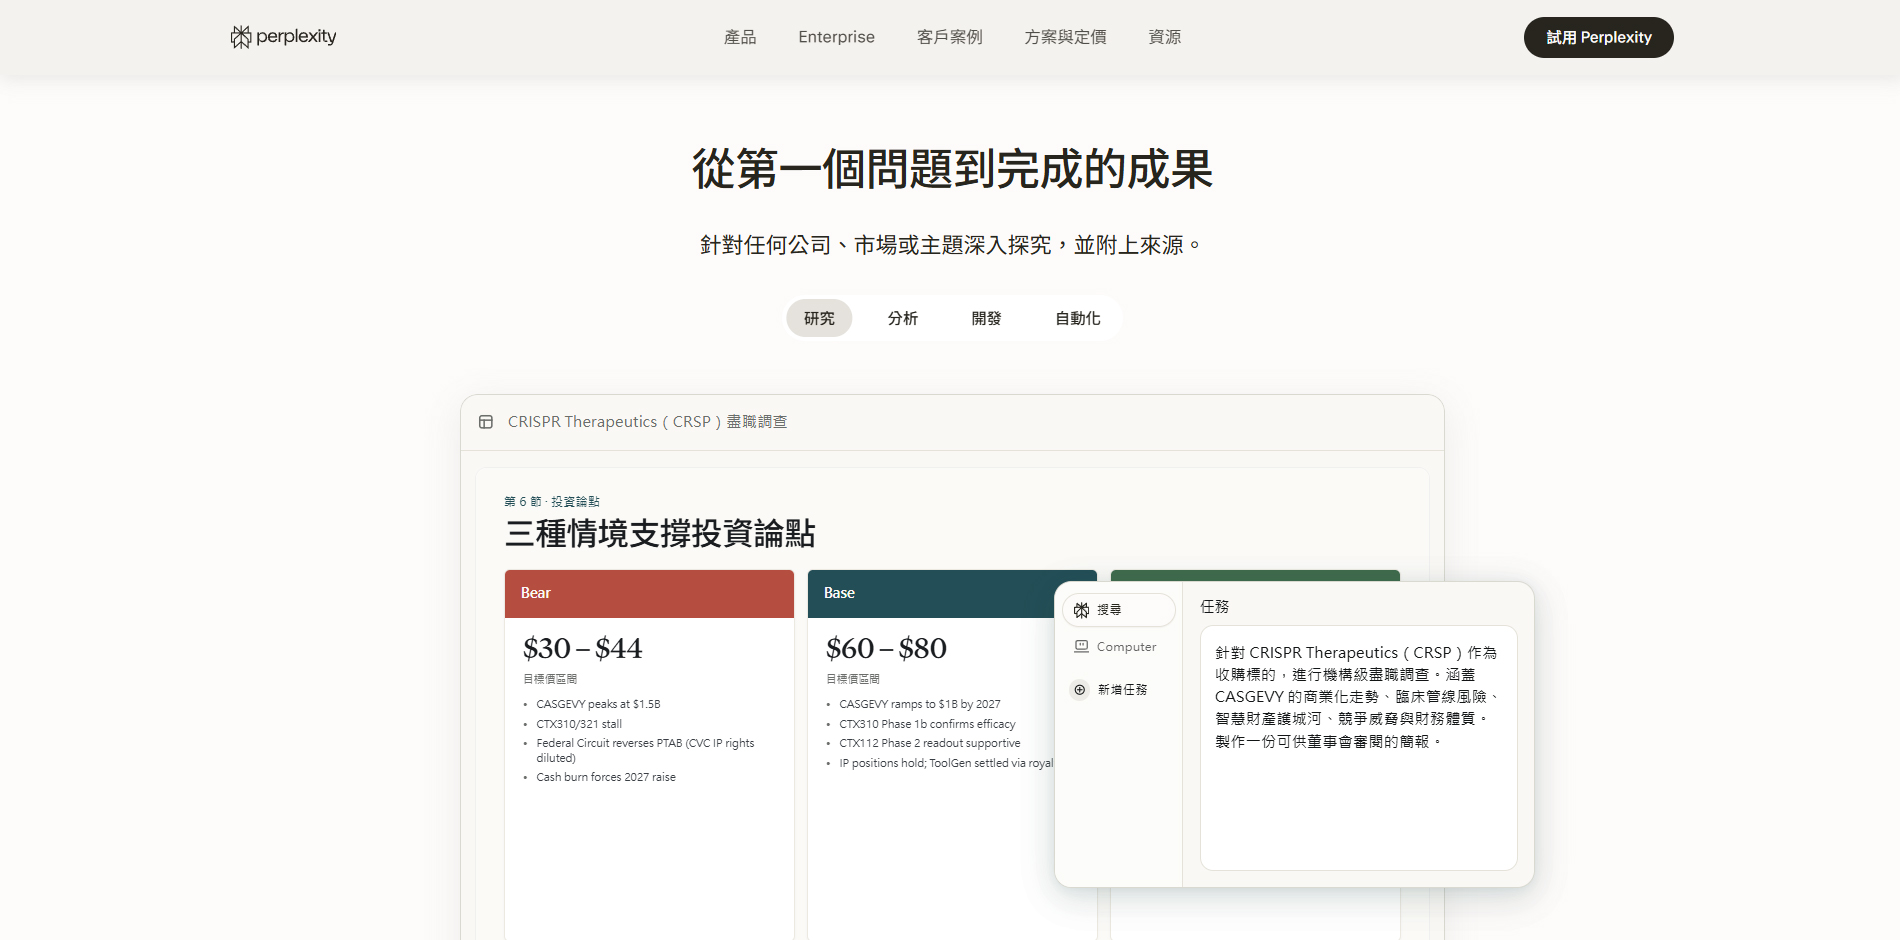Click the main headline 從第一個問題到完成的成果

pyautogui.click(x=952, y=169)
